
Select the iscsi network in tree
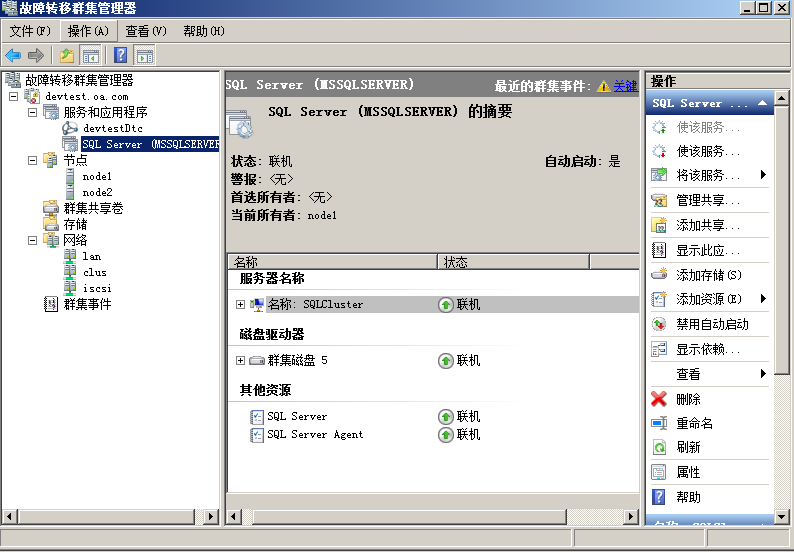[97, 288]
